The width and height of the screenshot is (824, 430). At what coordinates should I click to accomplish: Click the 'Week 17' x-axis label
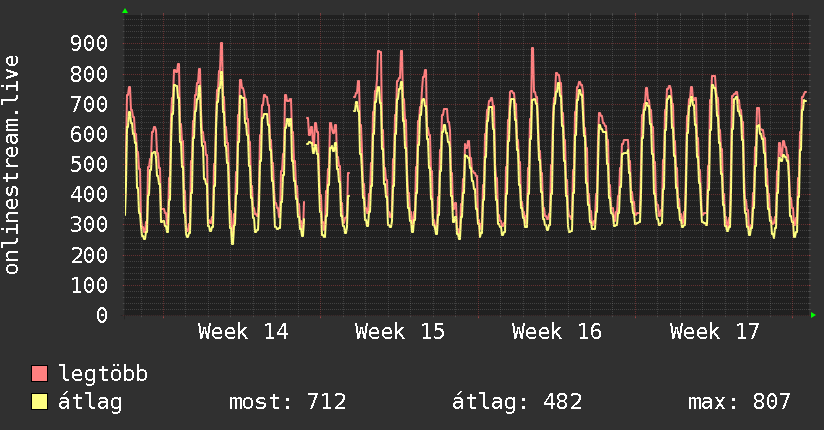[715, 332]
